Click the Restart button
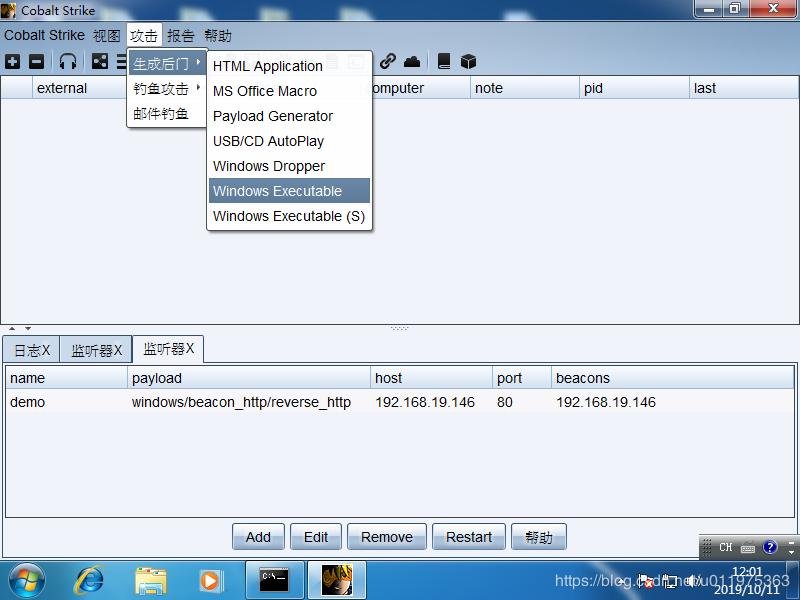Image resolution: width=800 pixels, height=600 pixels. [469, 537]
